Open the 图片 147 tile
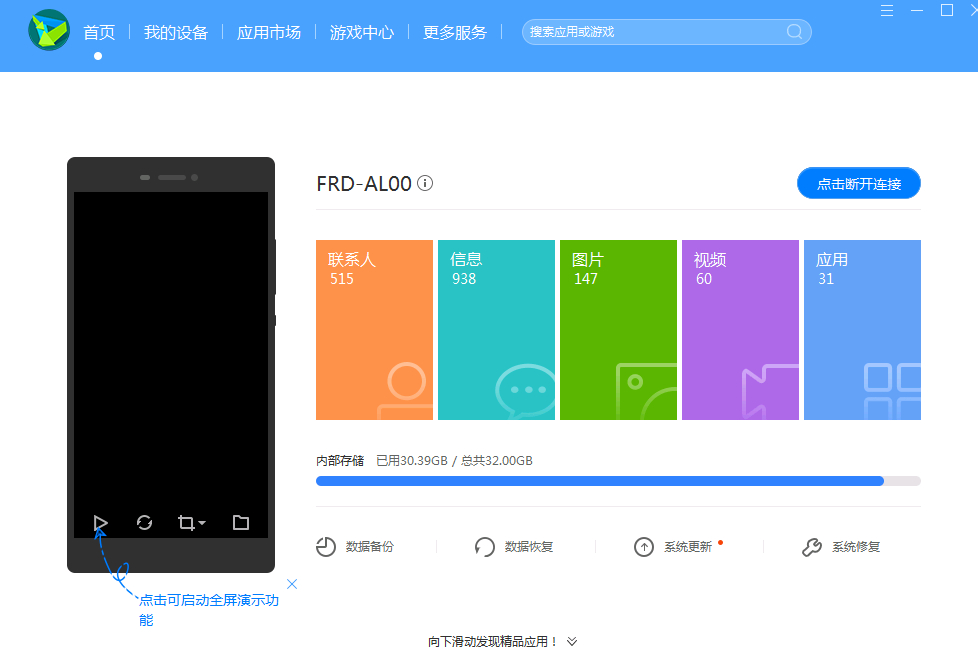 (x=618, y=330)
